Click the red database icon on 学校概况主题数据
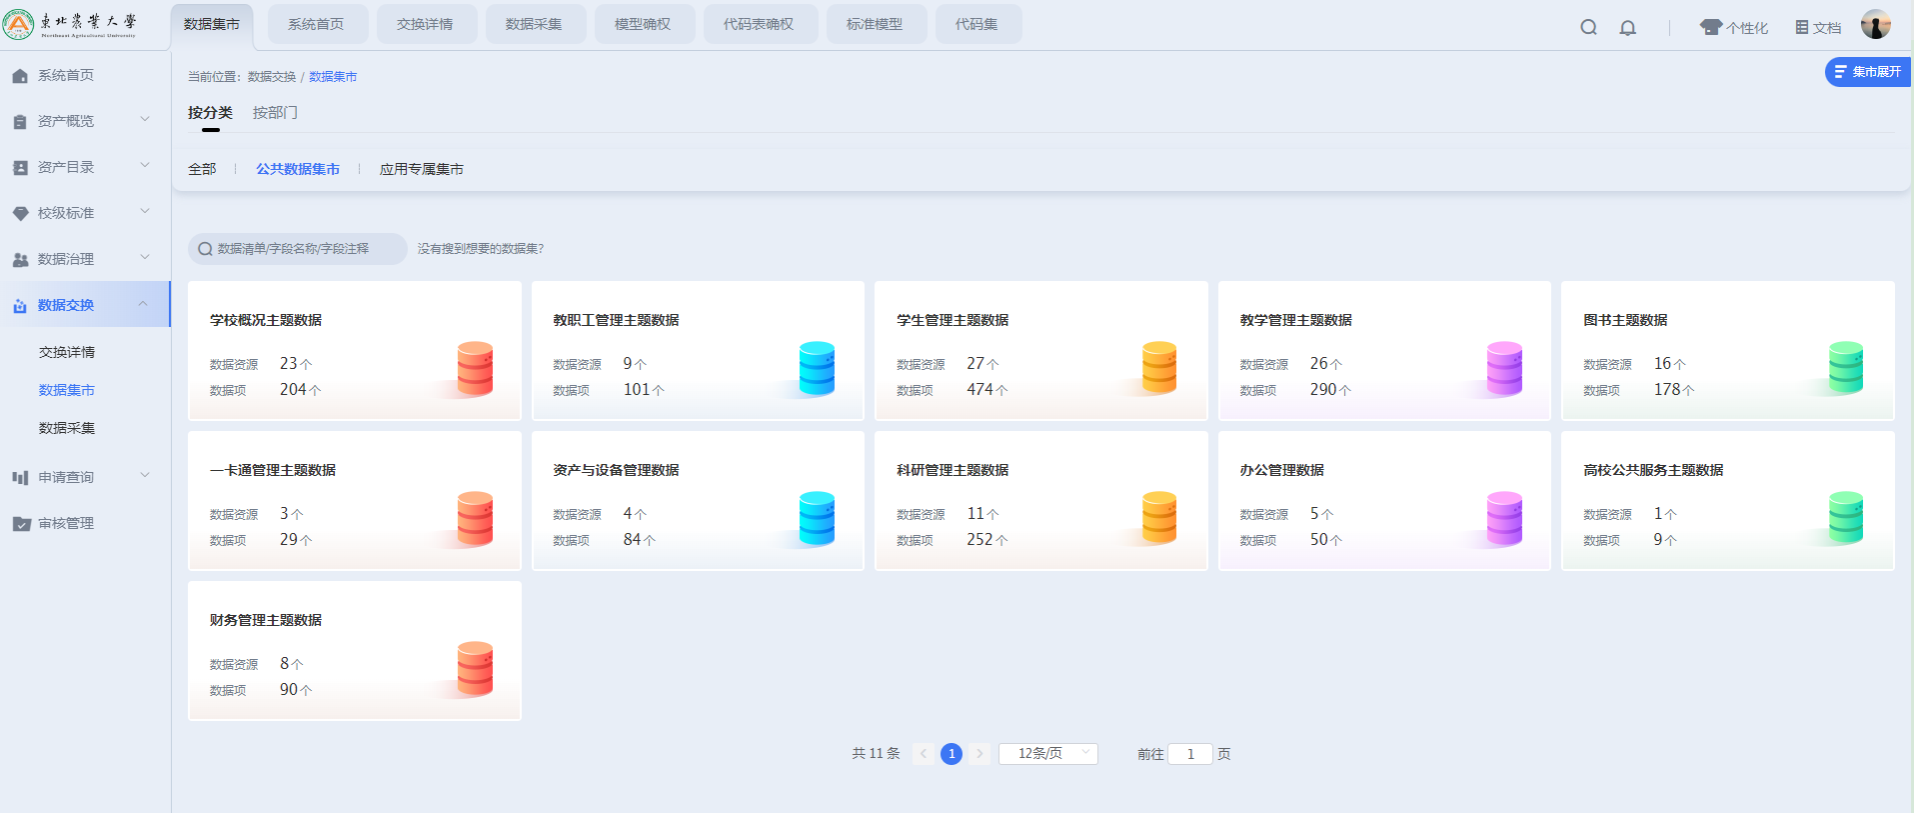1914x813 pixels. pyautogui.click(x=475, y=368)
